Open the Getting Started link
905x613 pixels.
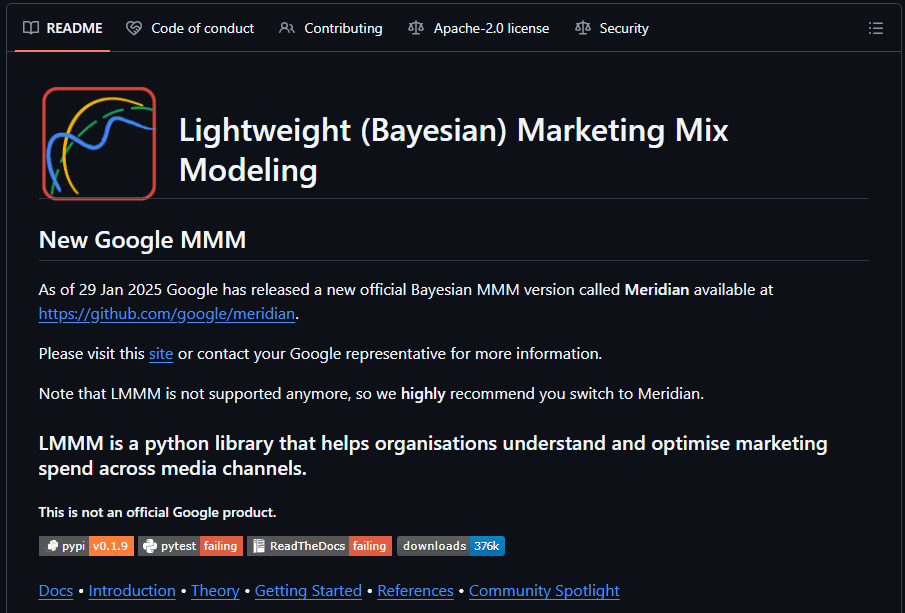[x=308, y=590]
